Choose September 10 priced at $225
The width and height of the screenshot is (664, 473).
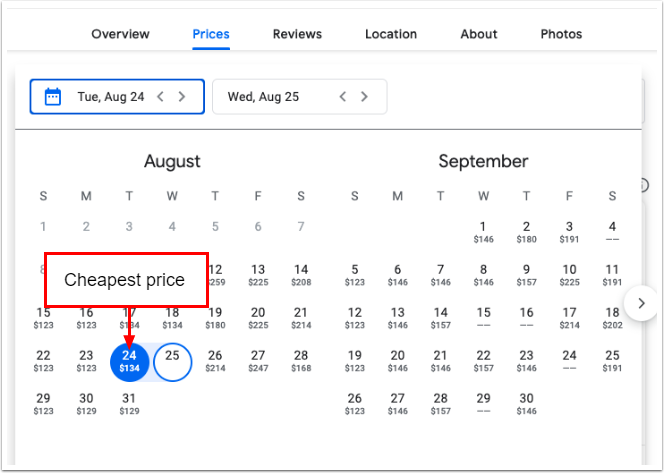569,274
